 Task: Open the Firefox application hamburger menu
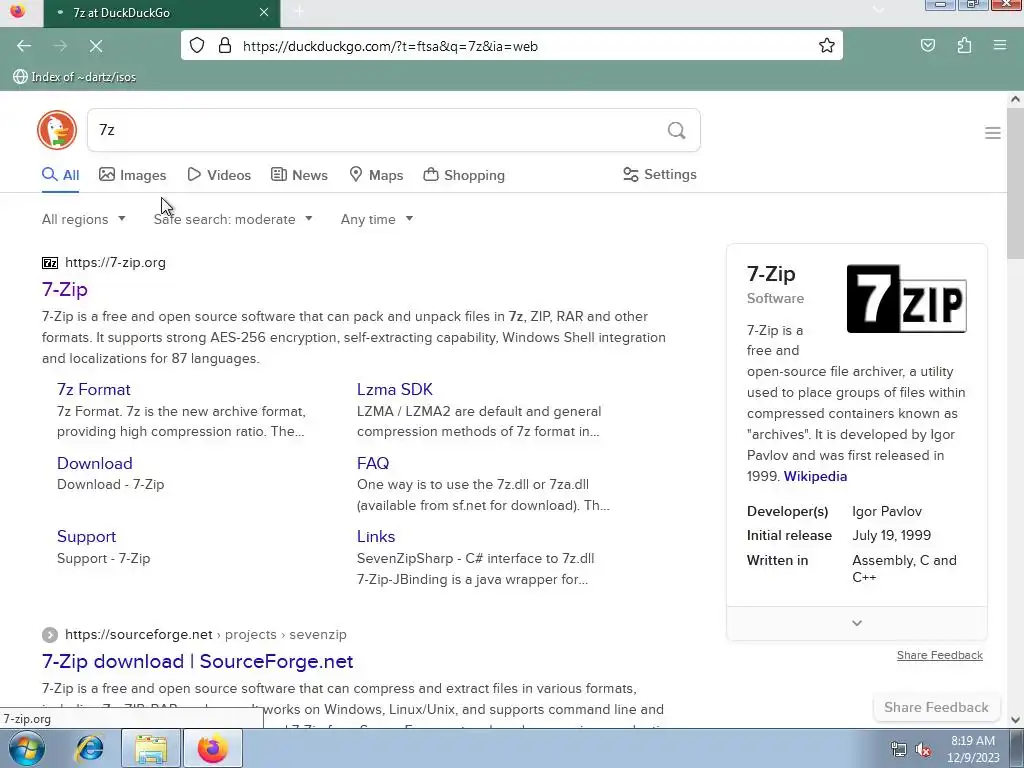click(x=1000, y=45)
